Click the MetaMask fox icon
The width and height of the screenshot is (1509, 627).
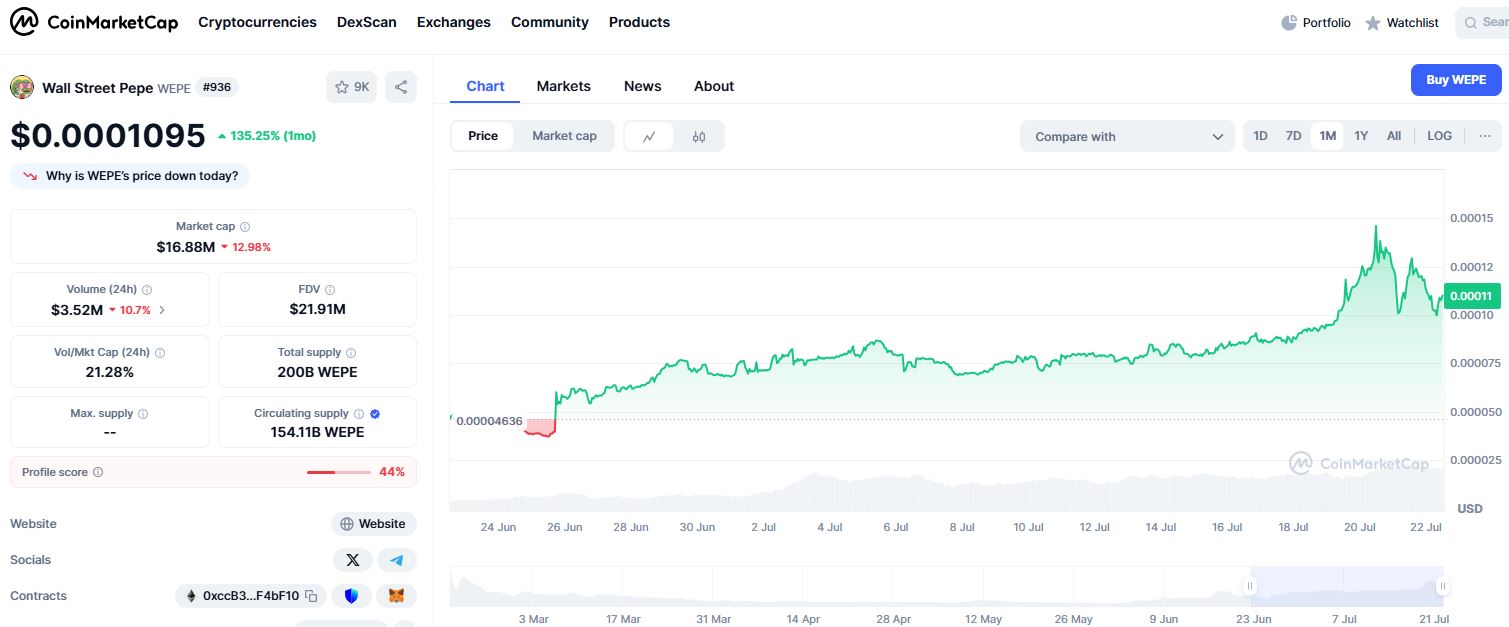click(x=397, y=596)
